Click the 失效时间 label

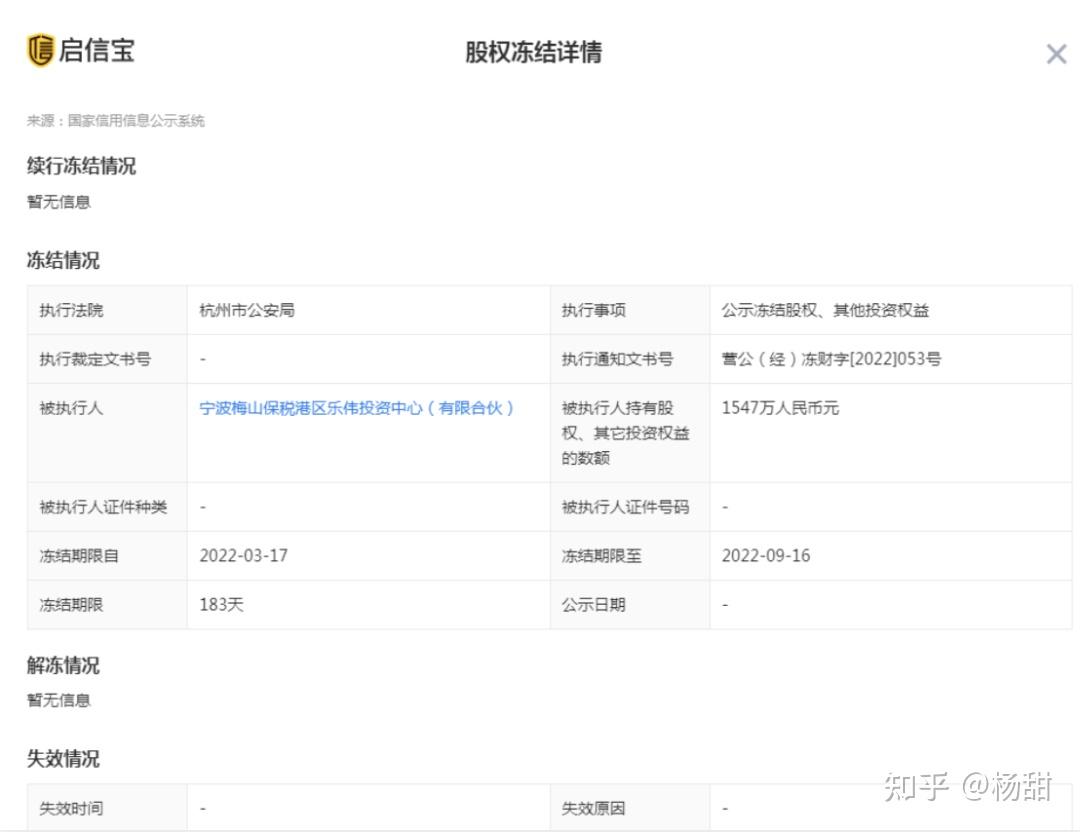pyautogui.click(x=71, y=808)
